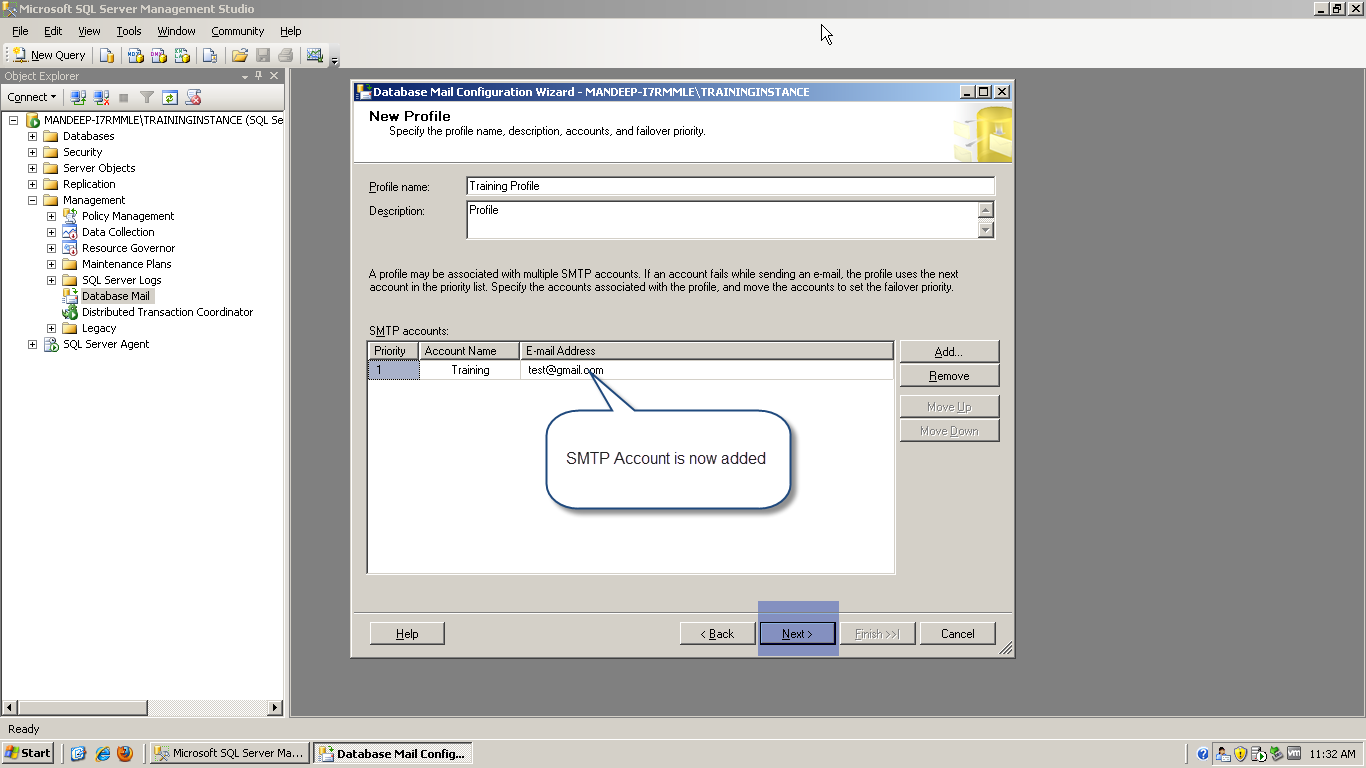Click Refresh icon in Object Explorer

(x=170, y=97)
